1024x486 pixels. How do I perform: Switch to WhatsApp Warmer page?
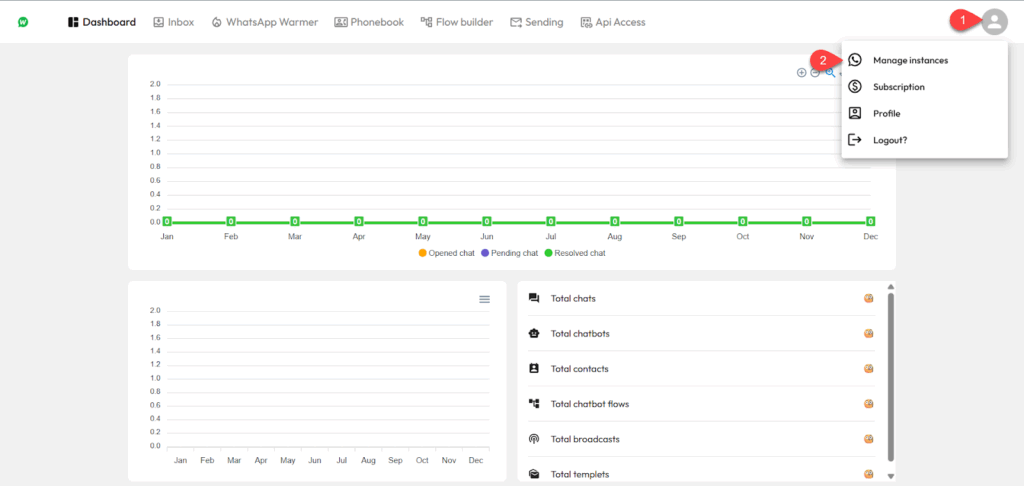point(264,22)
